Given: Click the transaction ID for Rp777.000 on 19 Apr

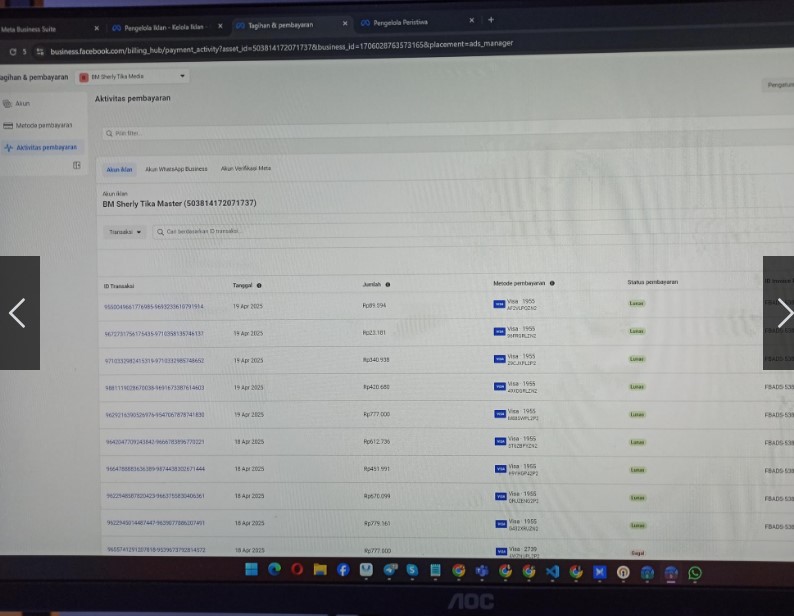Looking at the screenshot, I should [x=153, y=414].
